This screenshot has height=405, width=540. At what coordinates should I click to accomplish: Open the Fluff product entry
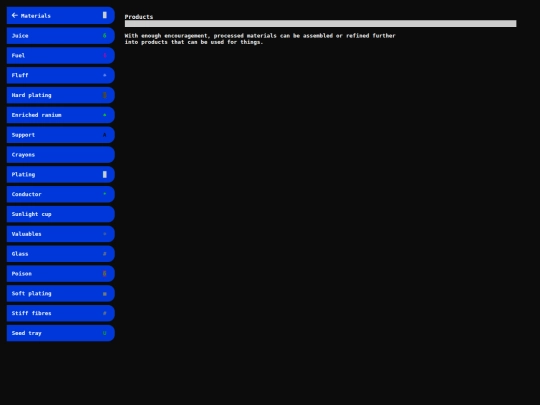(61, 75)
